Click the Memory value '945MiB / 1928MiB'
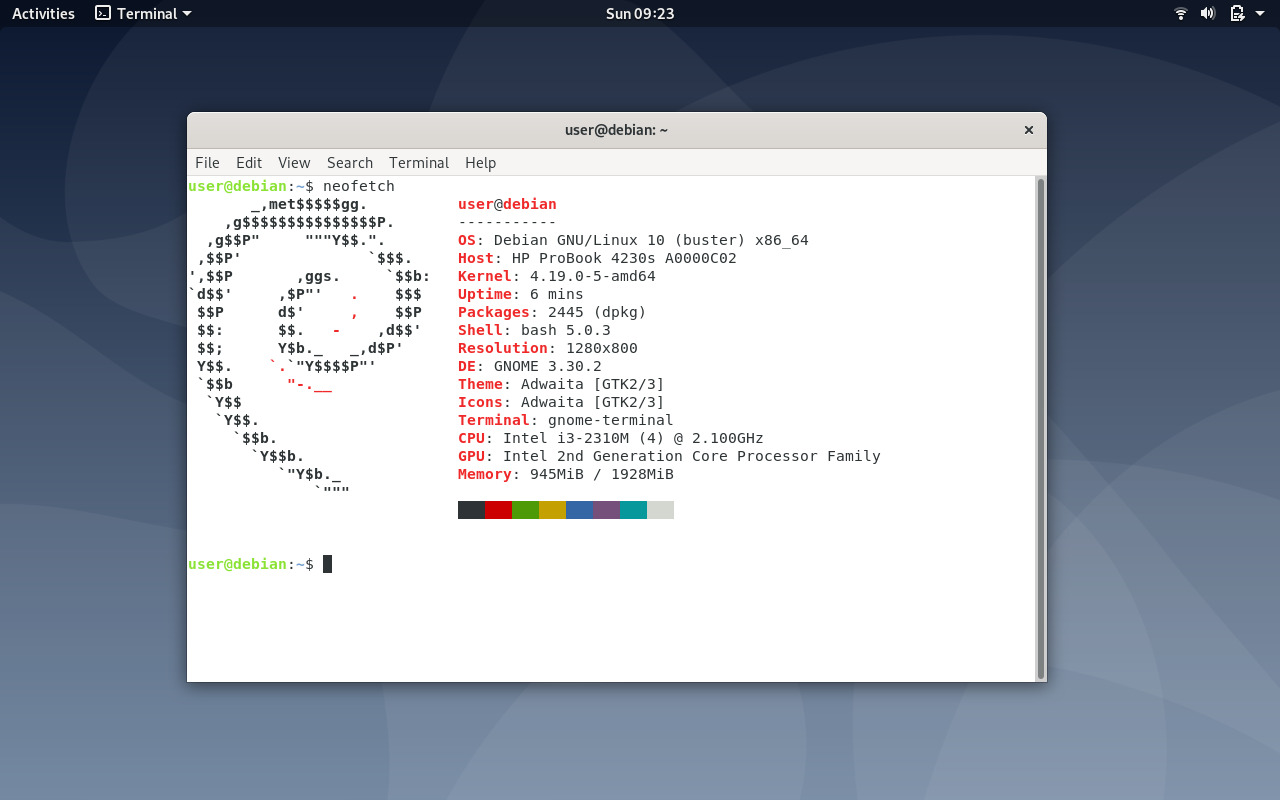1280x800 pixels. [x=602, y=474]
